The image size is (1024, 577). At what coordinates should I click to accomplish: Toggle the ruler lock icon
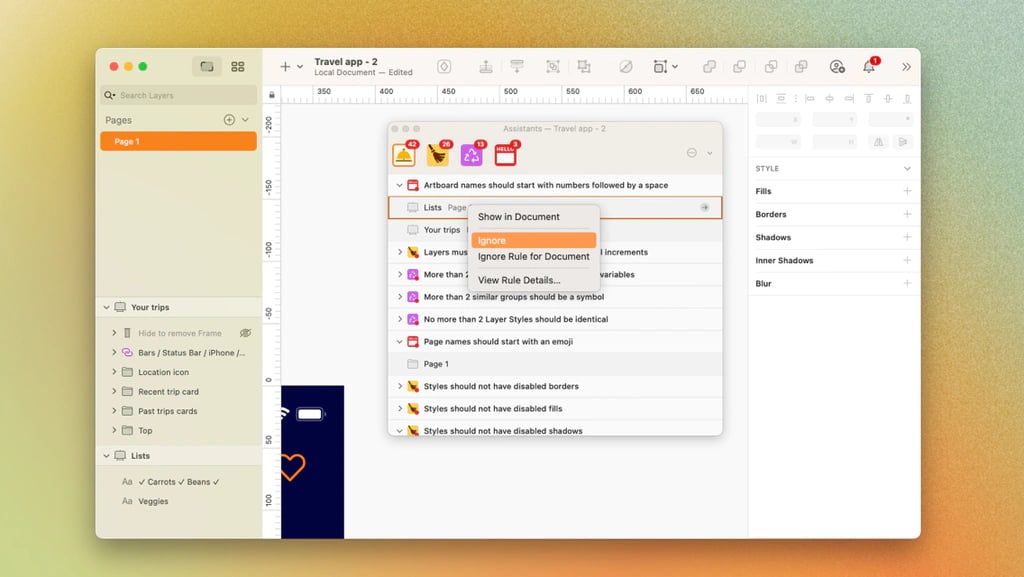coord(271,95)
